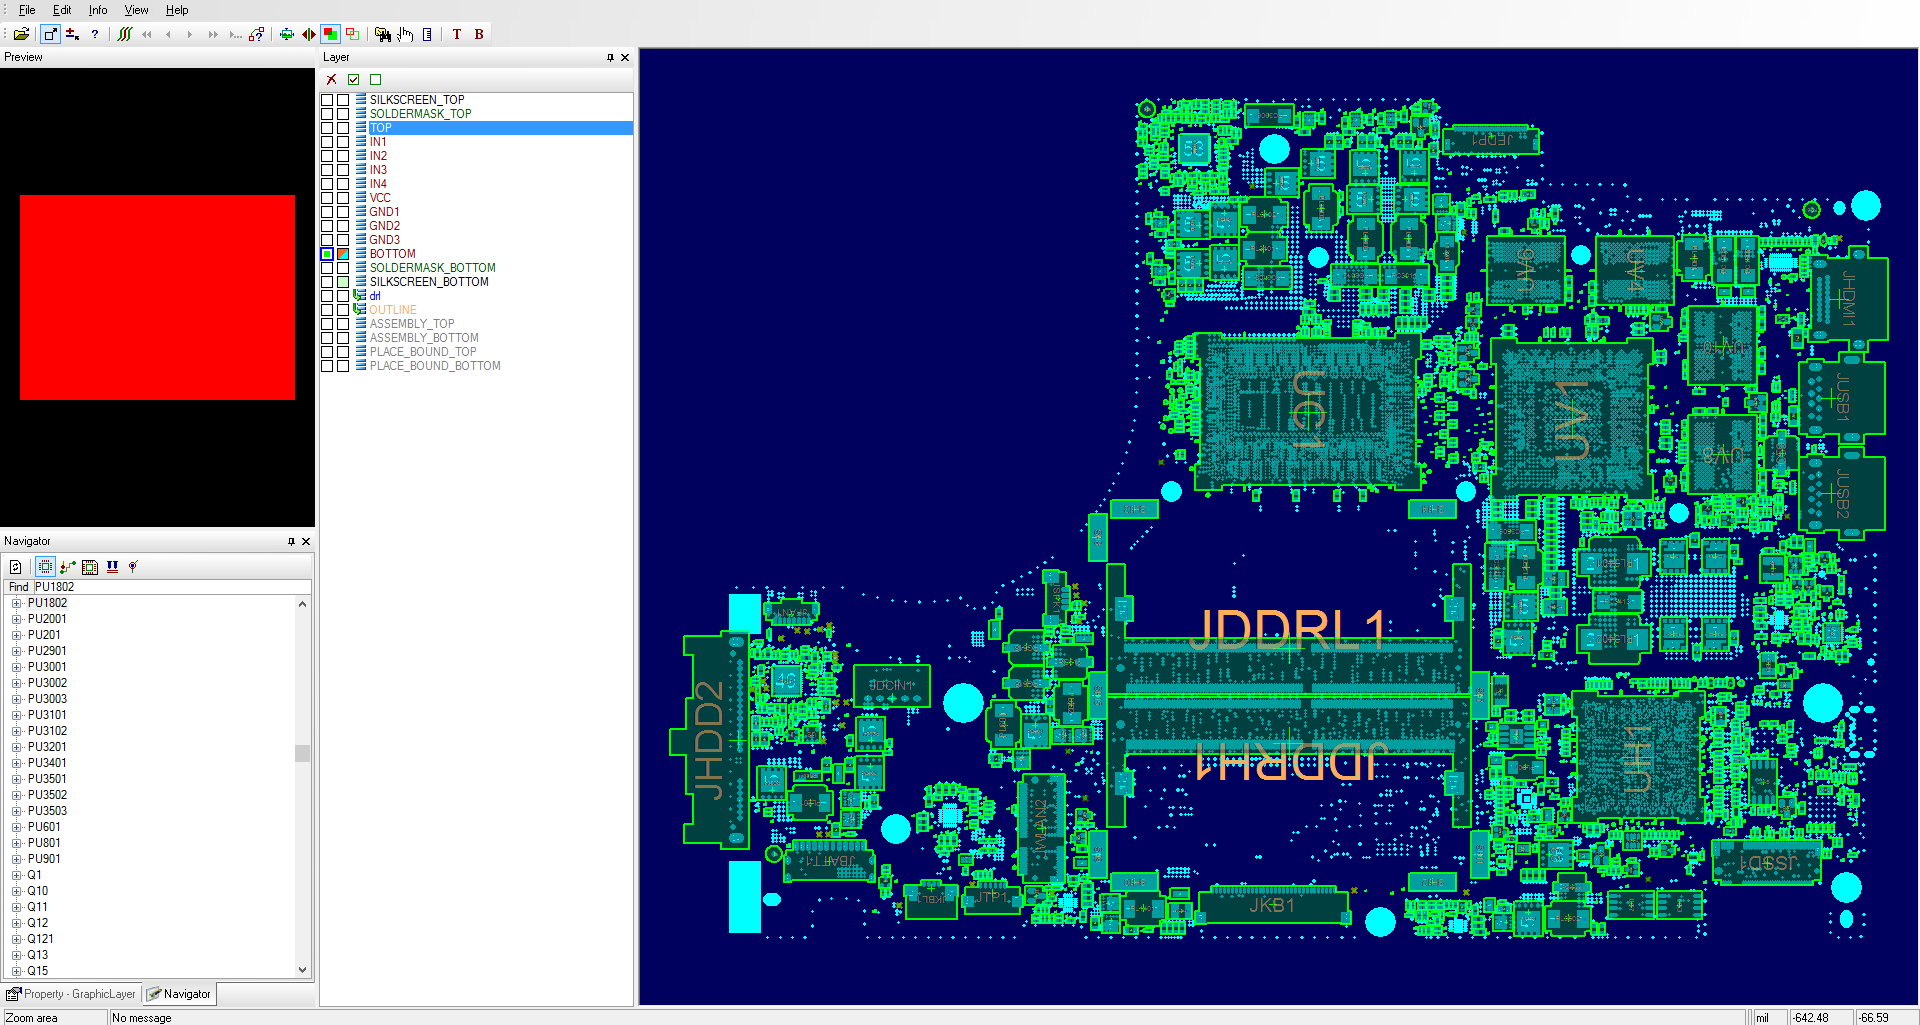Click the red B toolbar button
Image resolution: width=1920 pixels, height=1025 pixels.
(479, 34)
